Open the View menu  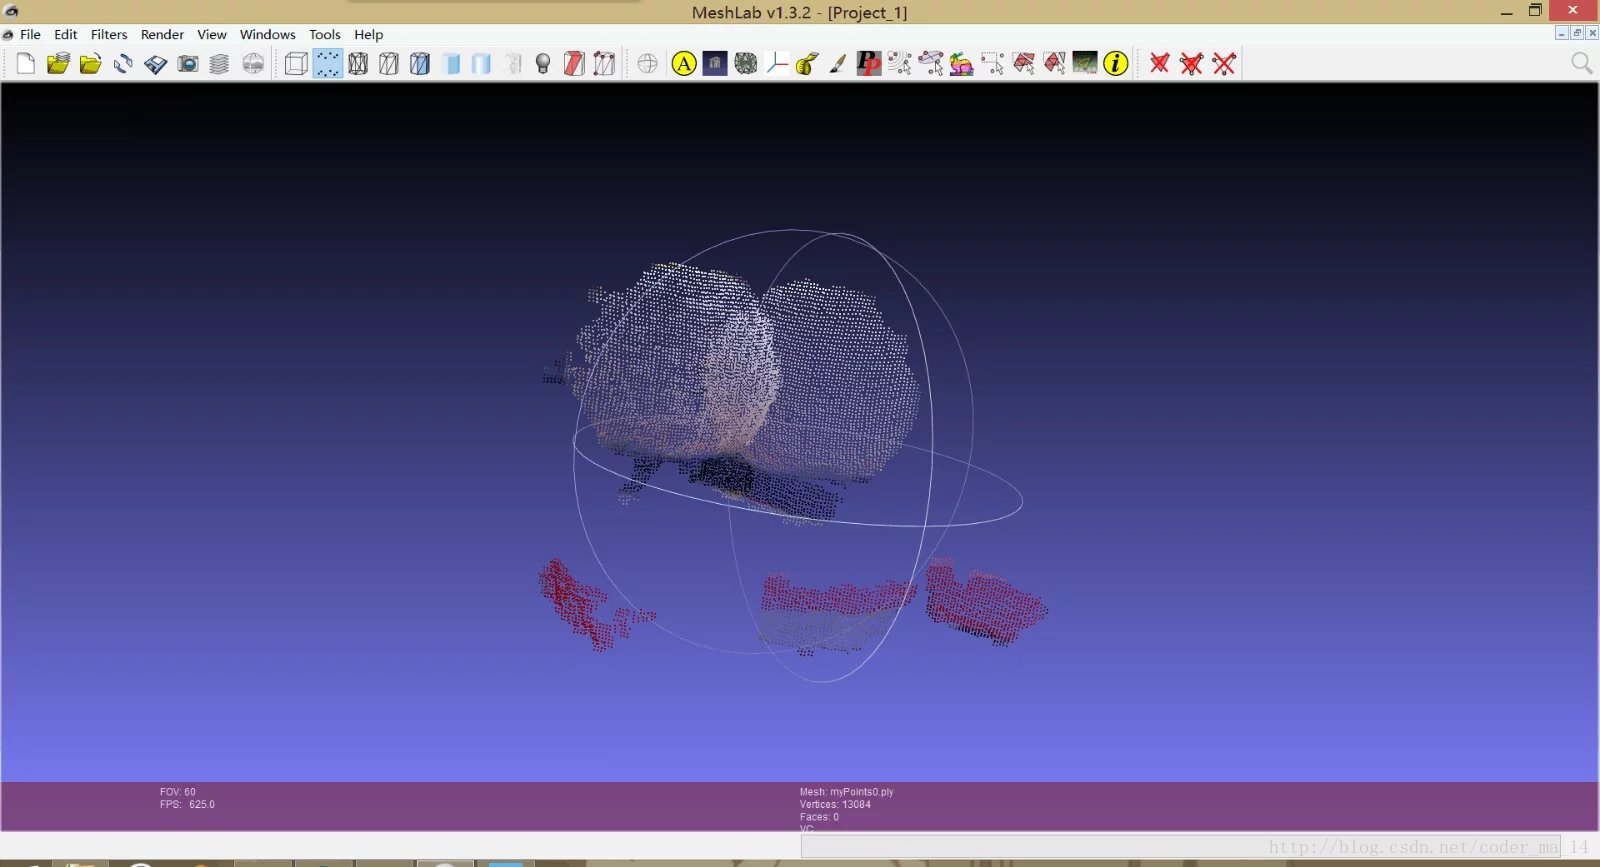(x=212, y=34)
